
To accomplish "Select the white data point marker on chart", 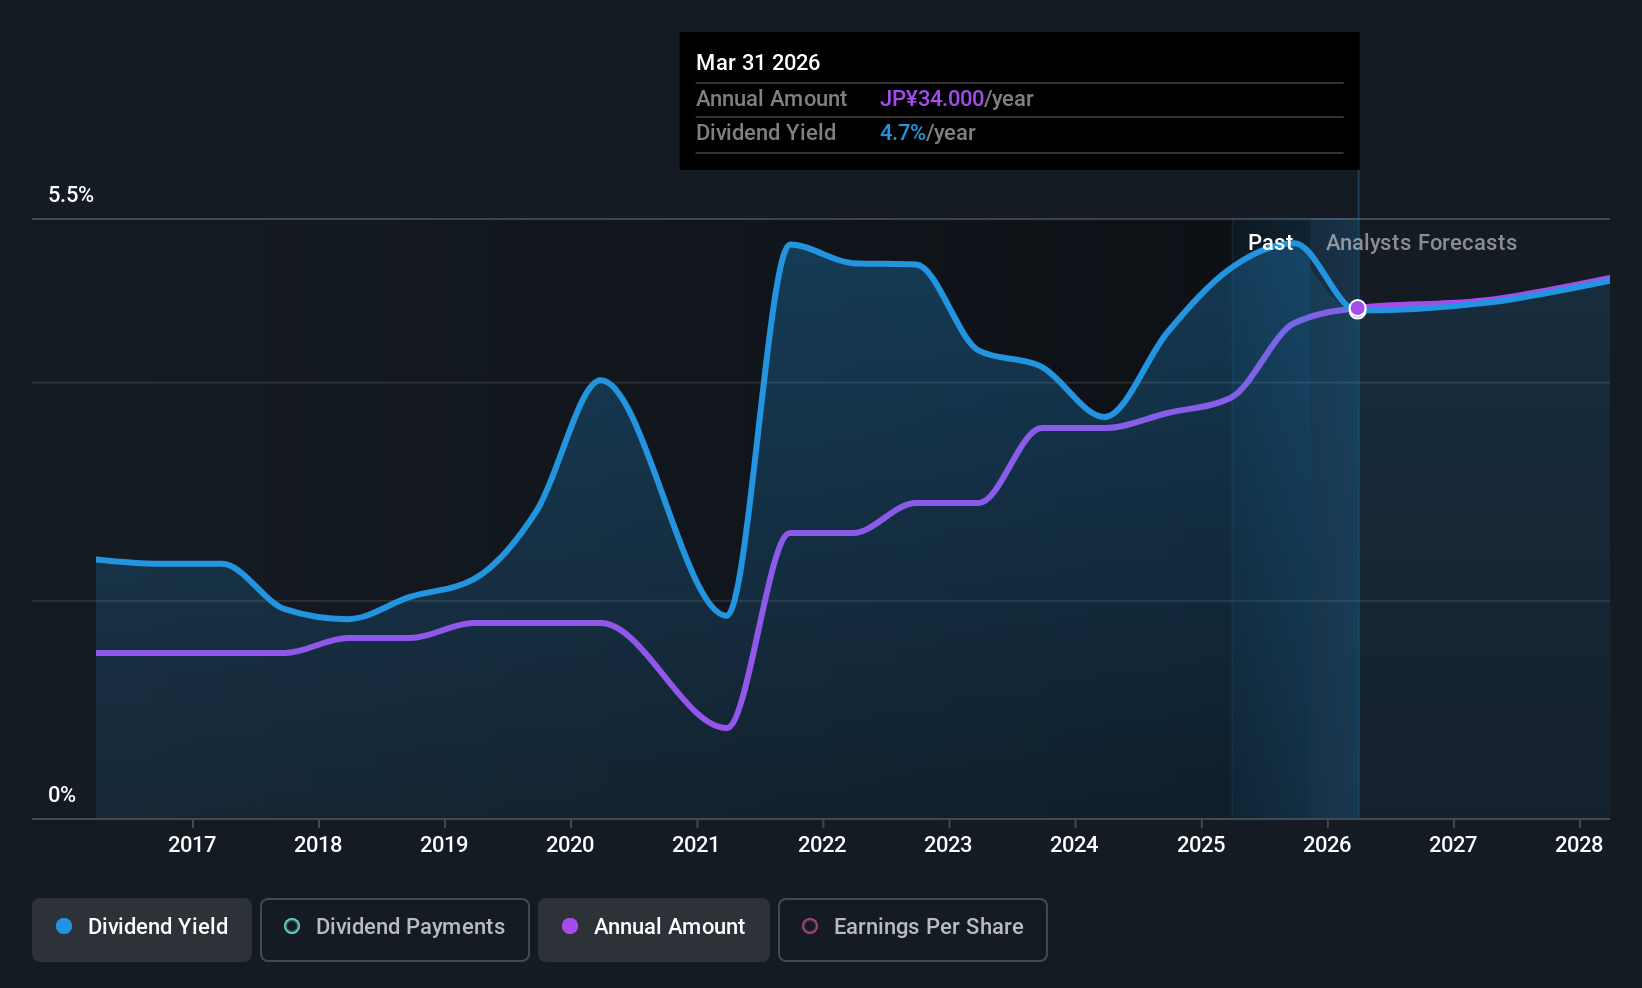I will pos(1357,309).
